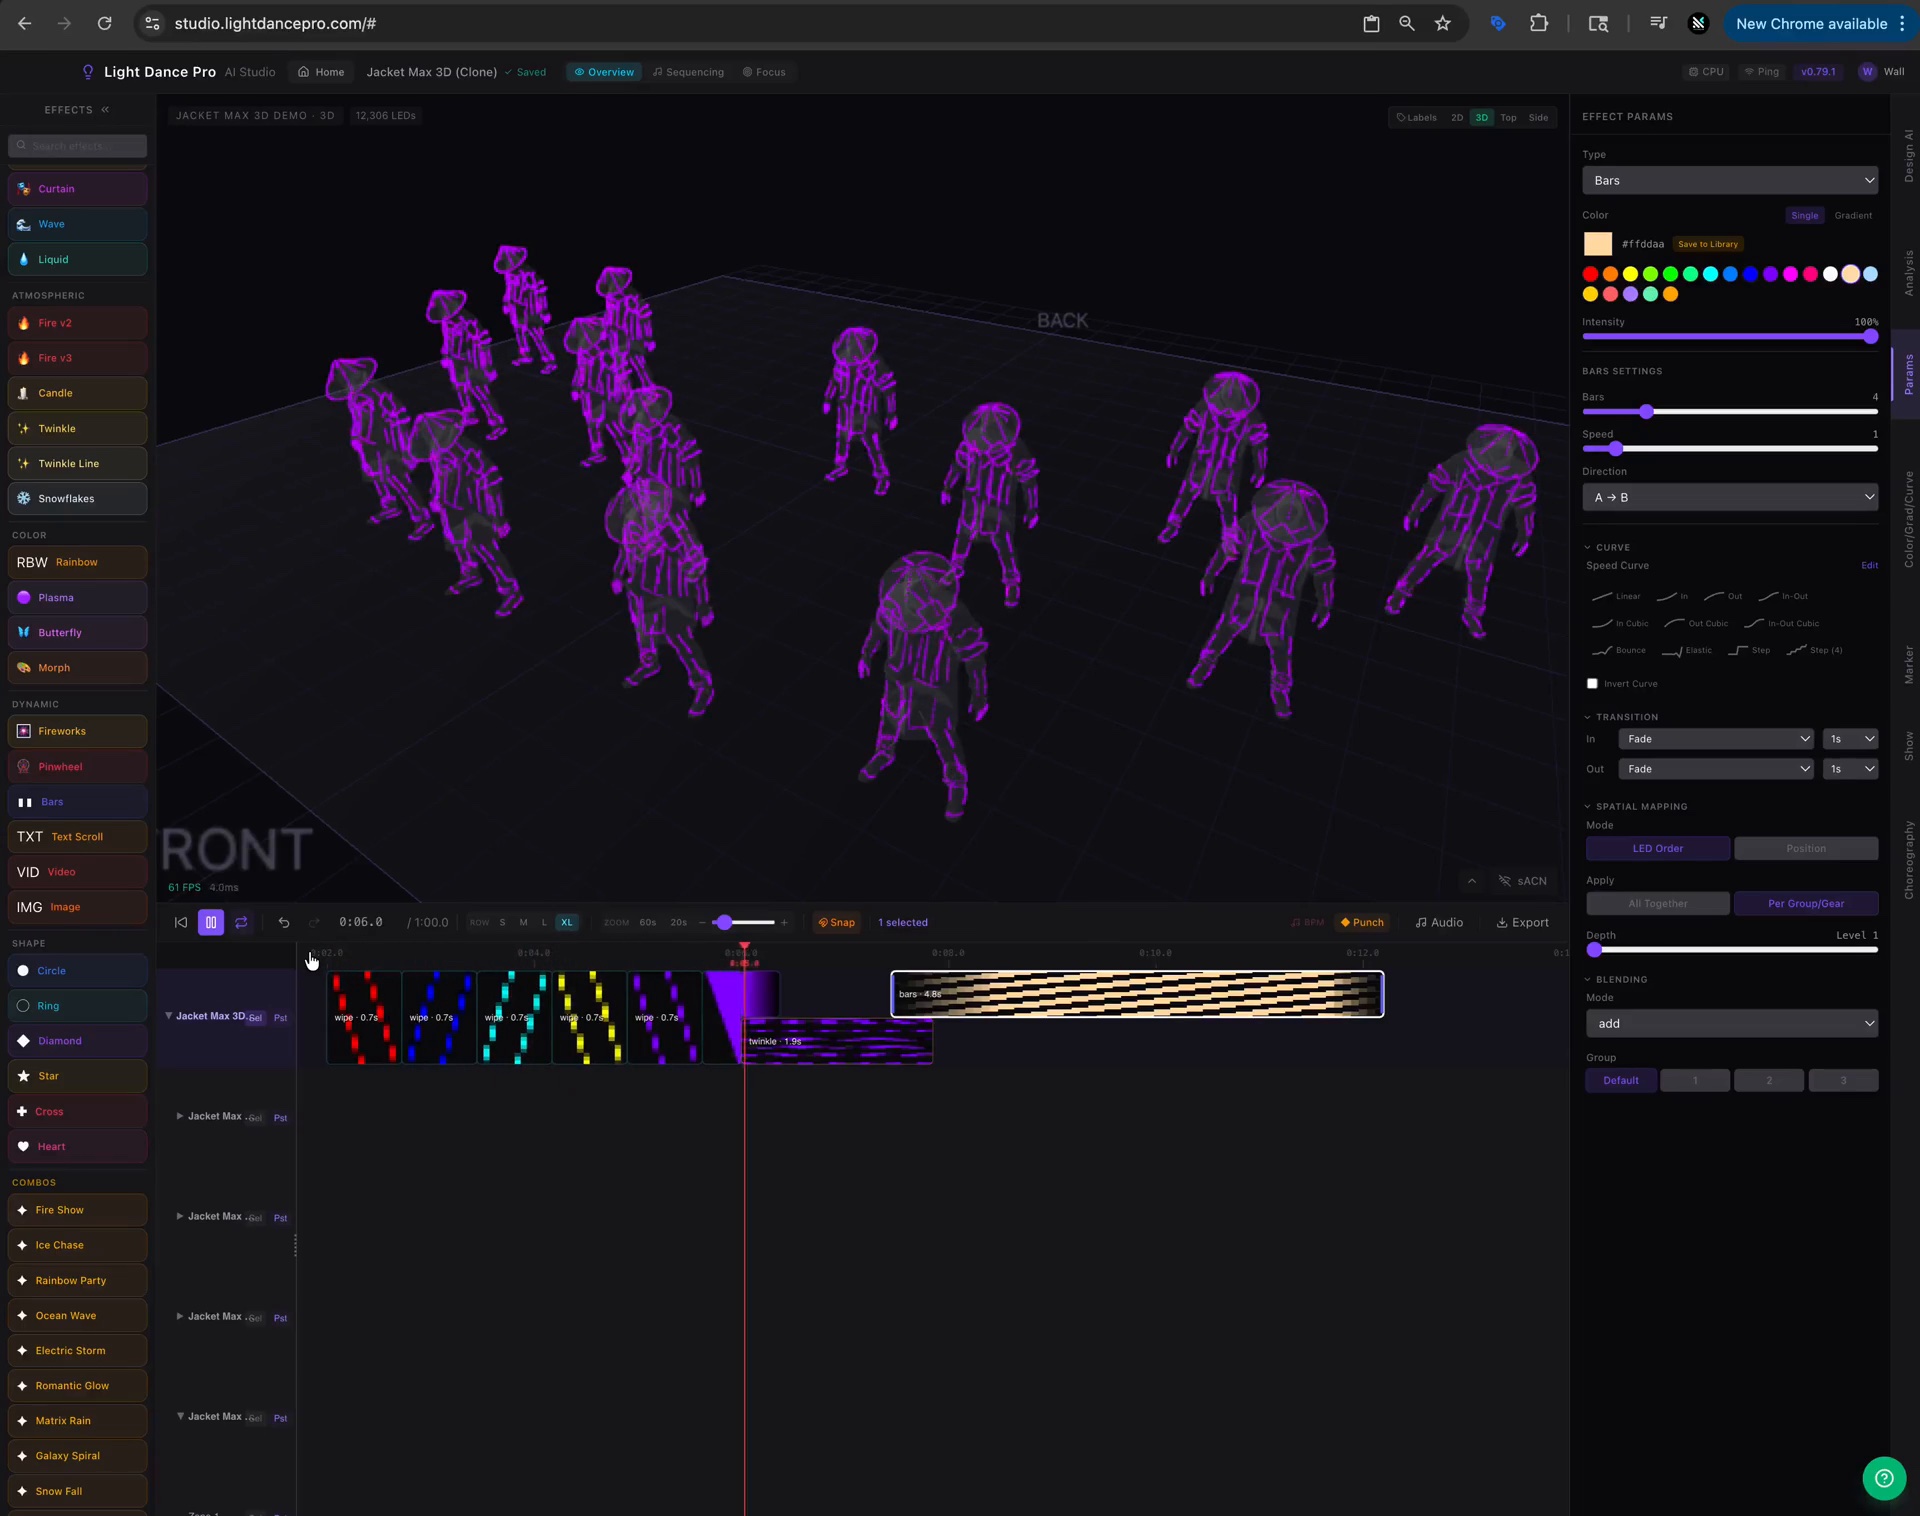
Task: Undo the last action
Action: click(284, 922)
